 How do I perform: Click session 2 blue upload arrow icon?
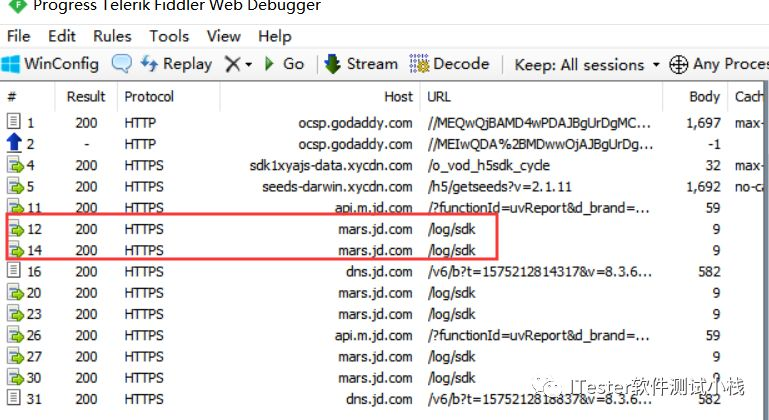14,143
